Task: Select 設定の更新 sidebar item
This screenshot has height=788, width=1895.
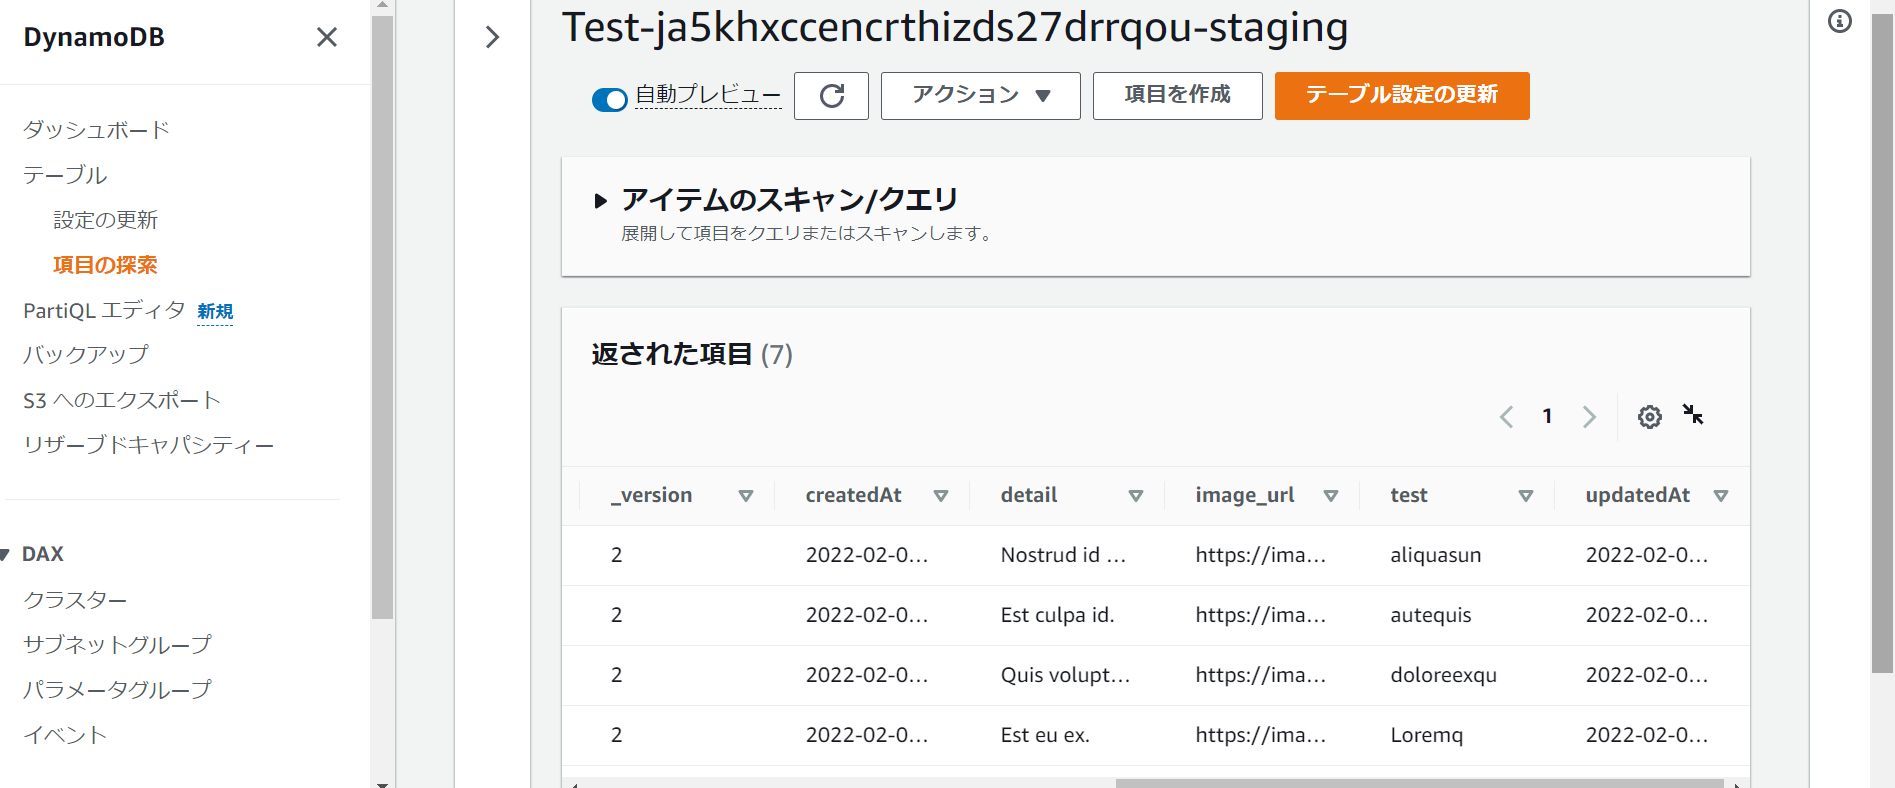Action: pyautogui.click(x=105, y=220)
